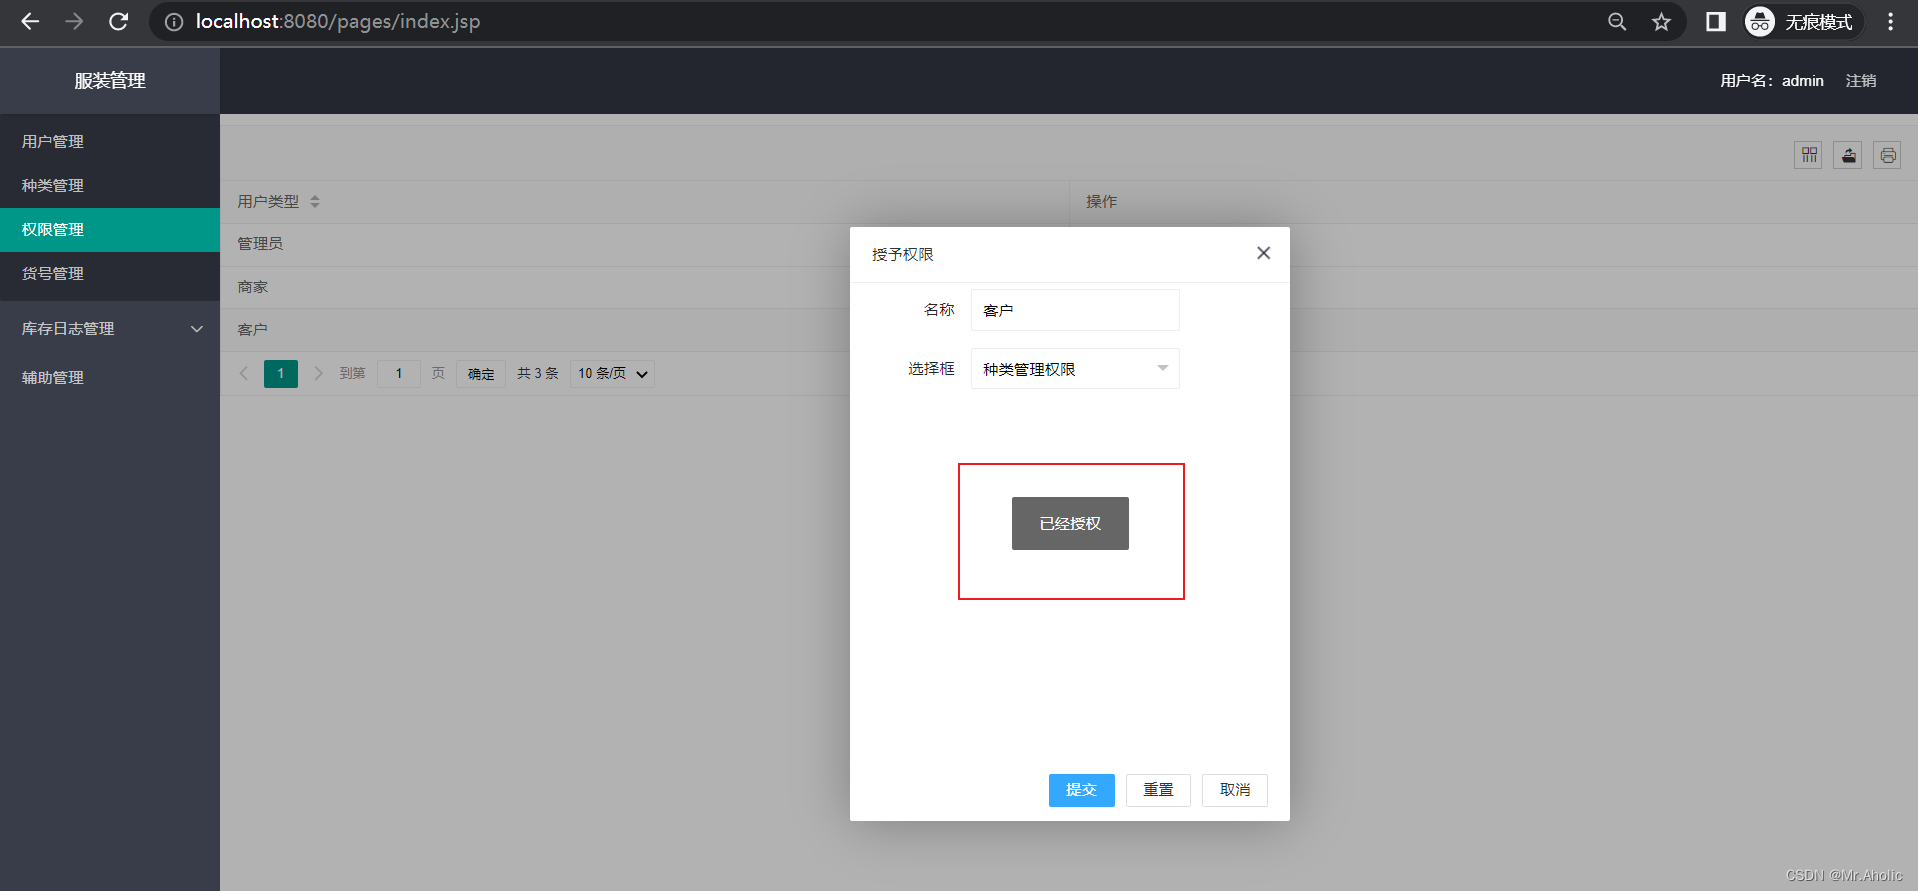Open the table column filter icon
This screenshot has height=891, width=1918.
pyautogui.click(x=1808, y=155)
